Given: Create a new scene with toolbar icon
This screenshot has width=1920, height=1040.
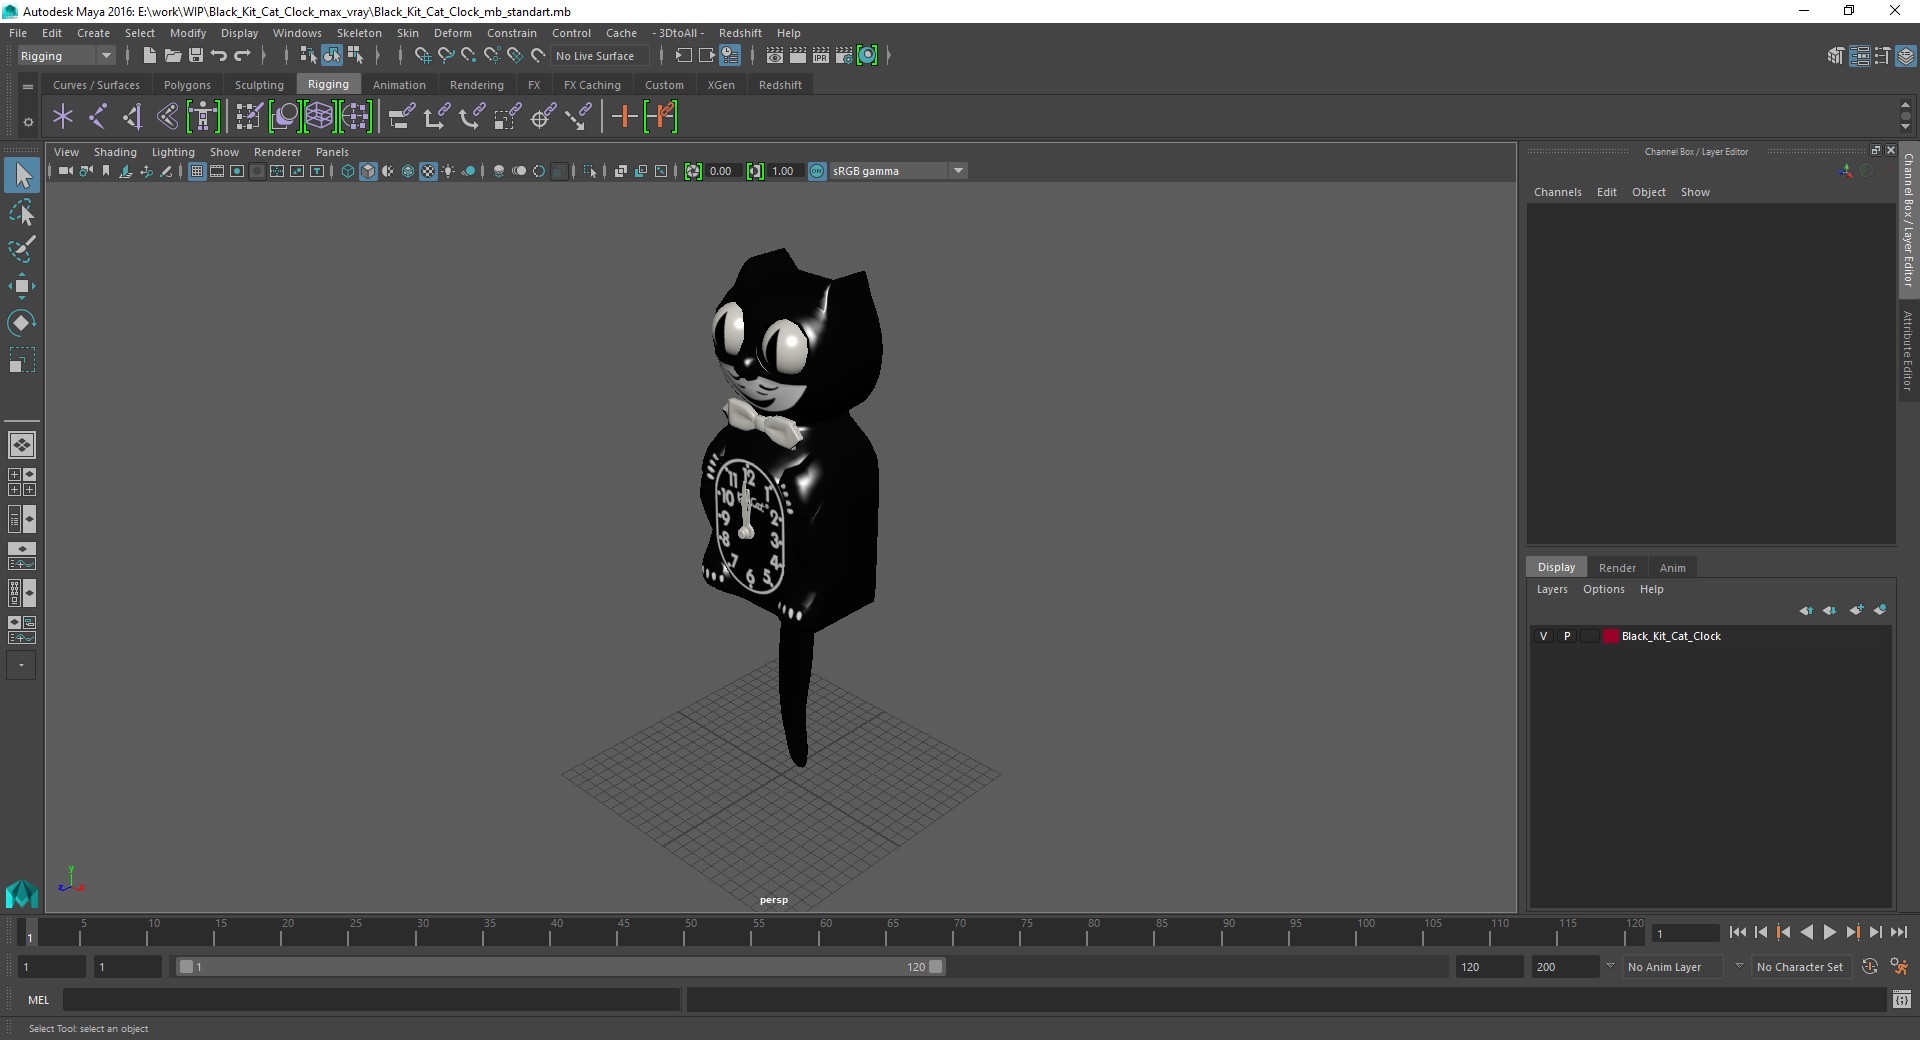Looking at the screenshot, I should [149, 56].
